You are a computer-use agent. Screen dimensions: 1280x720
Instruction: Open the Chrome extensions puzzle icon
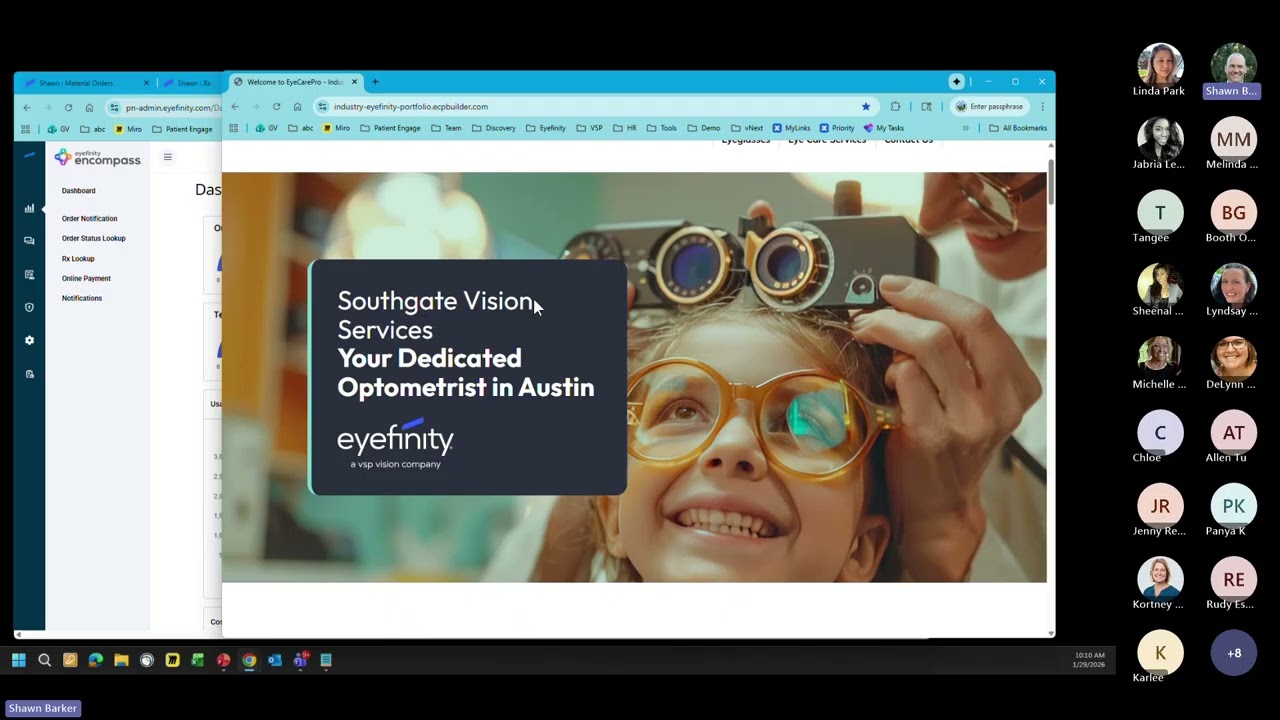(x=895, y=107)
